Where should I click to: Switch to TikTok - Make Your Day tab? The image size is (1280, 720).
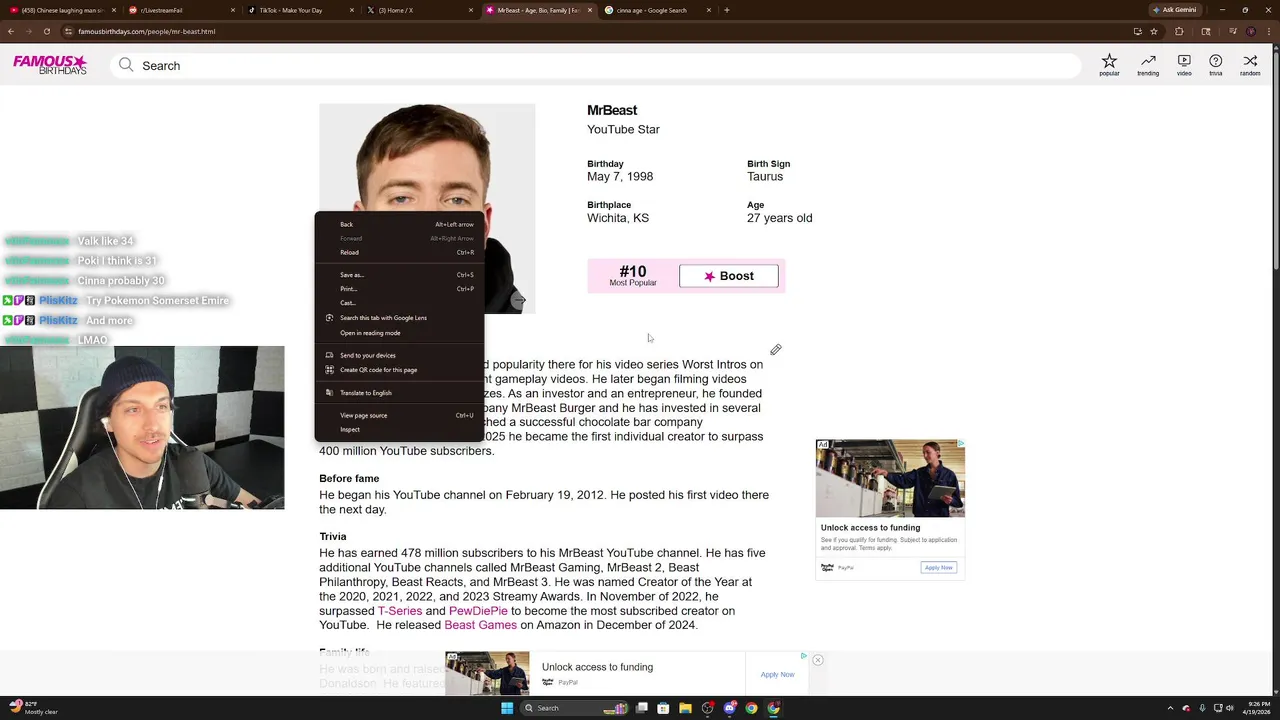pyautogui.click(x=300, y=10)
